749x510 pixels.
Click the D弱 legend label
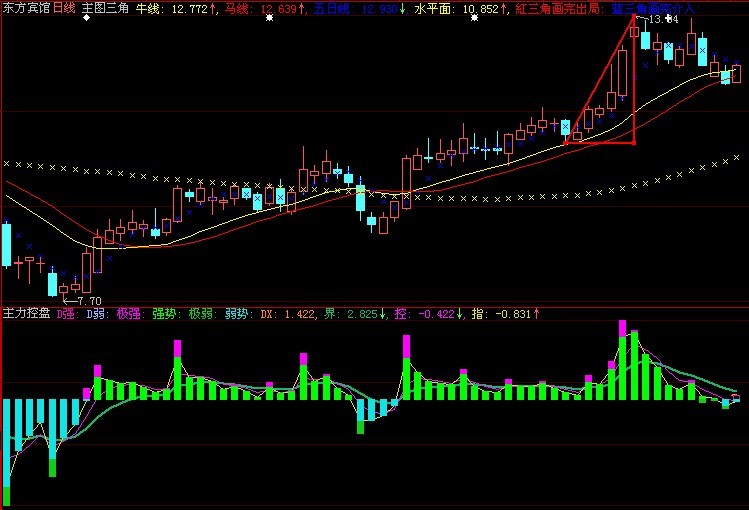pyautogui.click(x=95, y=314)
